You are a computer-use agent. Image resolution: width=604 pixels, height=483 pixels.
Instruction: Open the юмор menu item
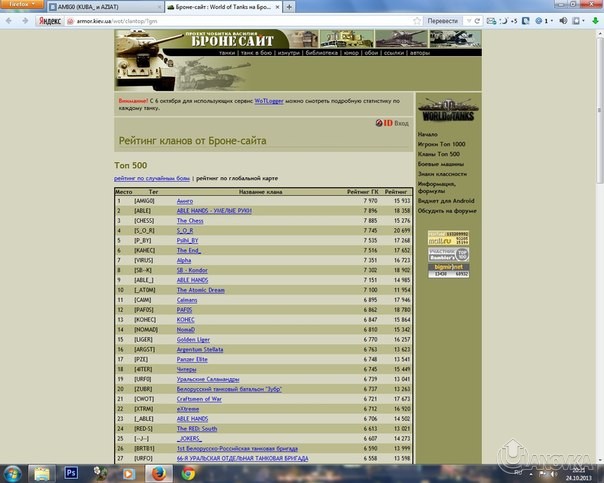pos(351,53)
